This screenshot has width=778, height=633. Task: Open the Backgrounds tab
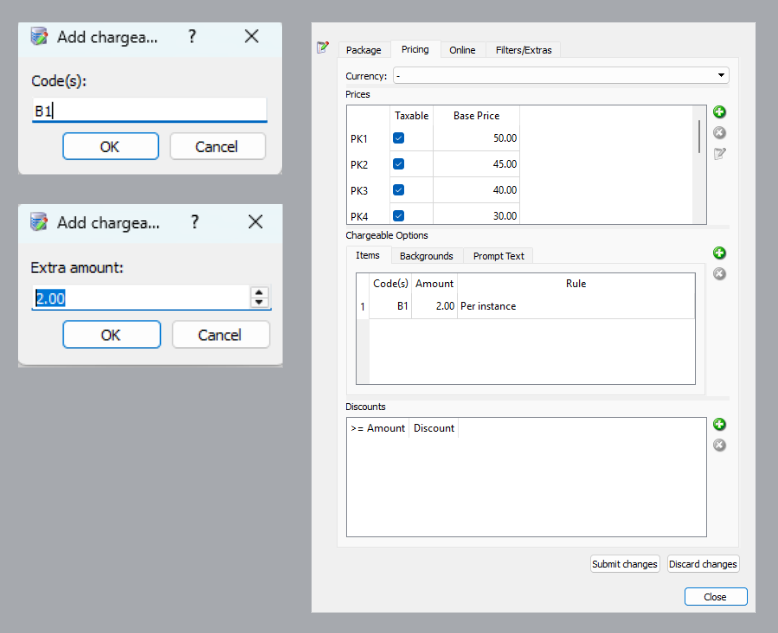coord(426,256)
